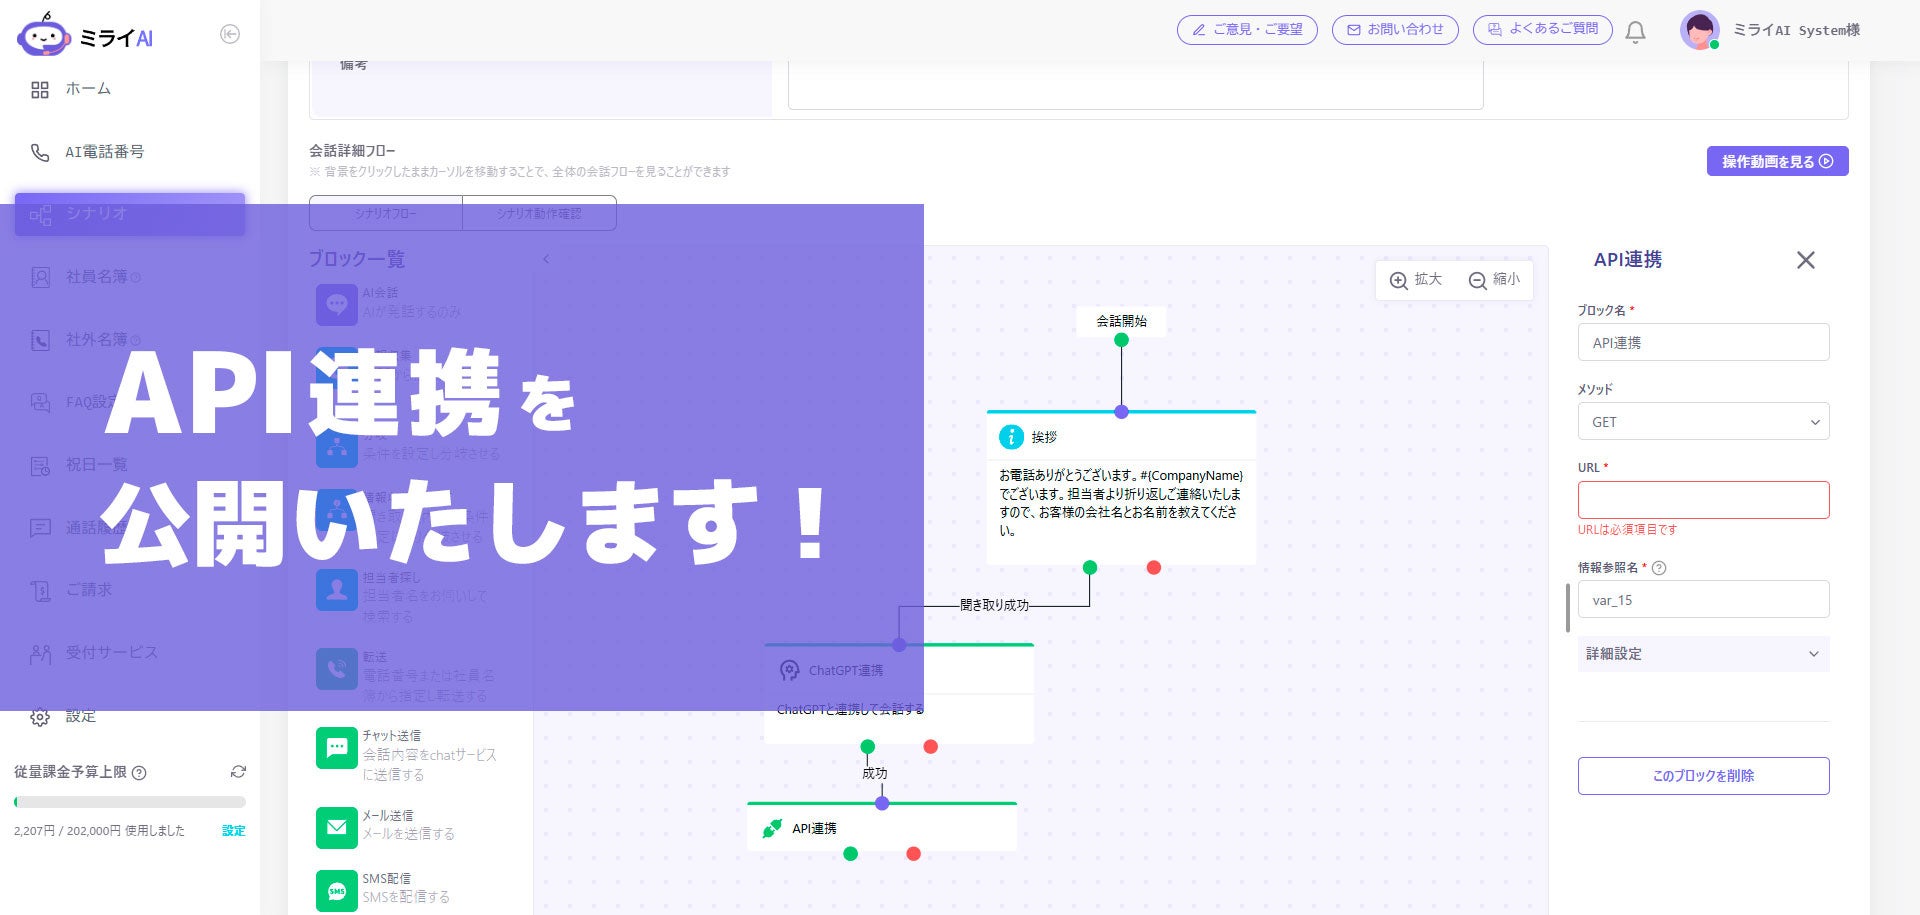Viewport: 1920px width, 915px height.
Task: Expand 詳細設定 section
Action: [x=1703, y=654]
